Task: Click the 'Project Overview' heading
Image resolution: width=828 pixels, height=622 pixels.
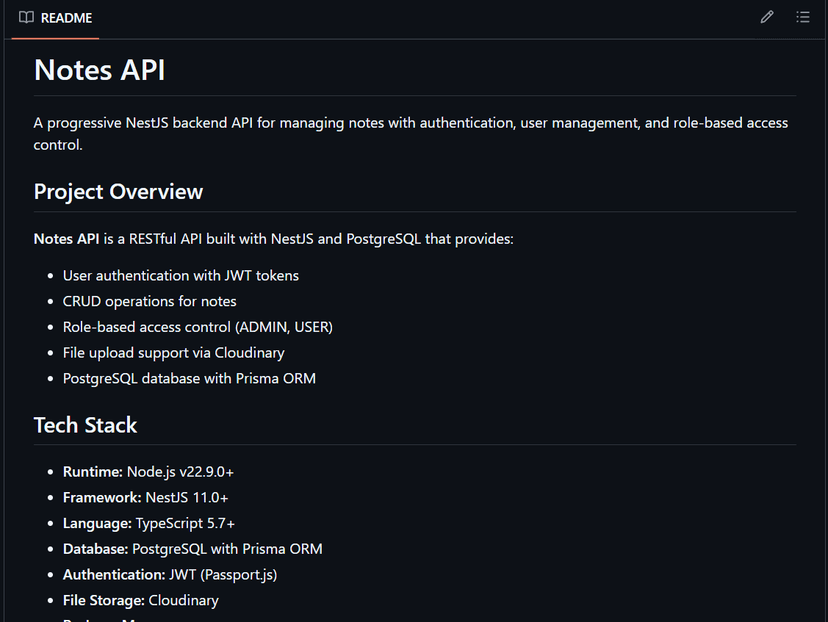Action: (118, 192)
